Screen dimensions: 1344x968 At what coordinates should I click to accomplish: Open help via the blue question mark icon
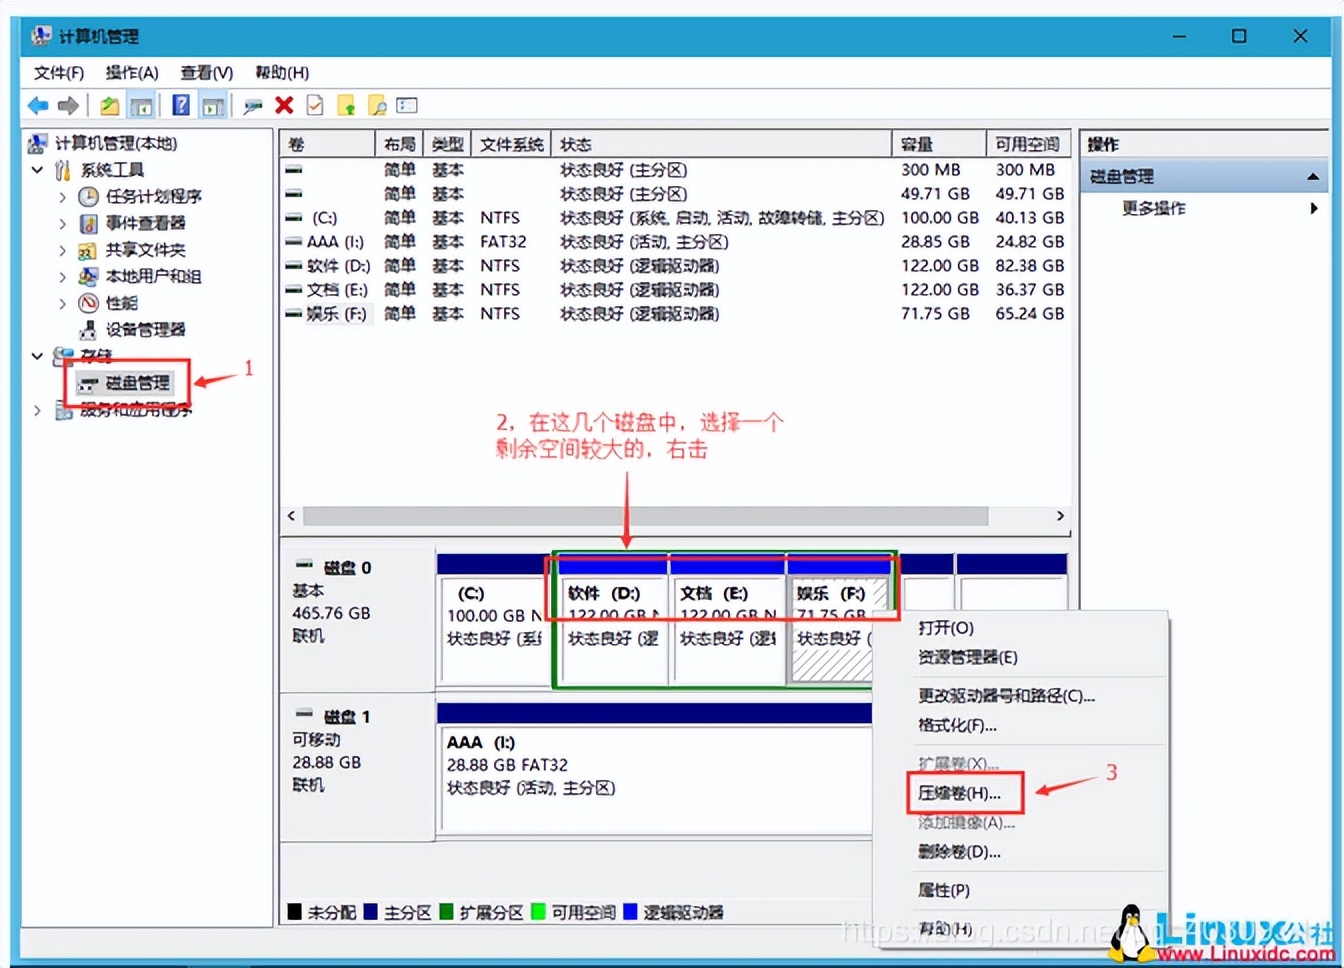(x=182, y=105)
